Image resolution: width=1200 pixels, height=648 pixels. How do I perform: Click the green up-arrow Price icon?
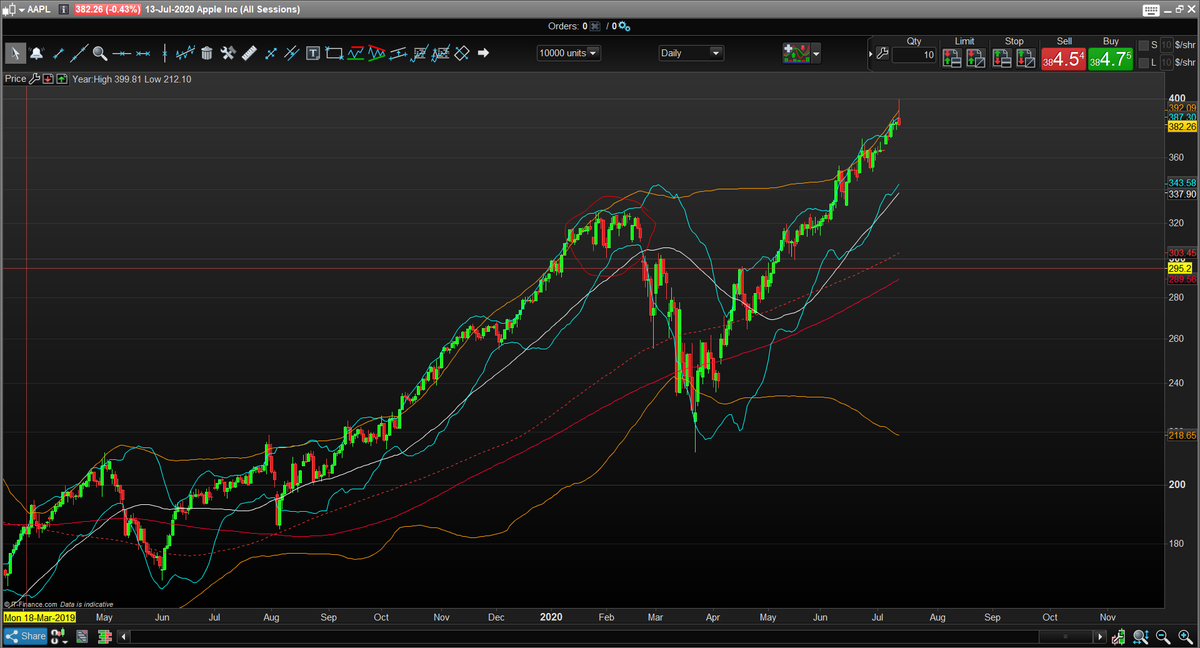tap(62, 79)
